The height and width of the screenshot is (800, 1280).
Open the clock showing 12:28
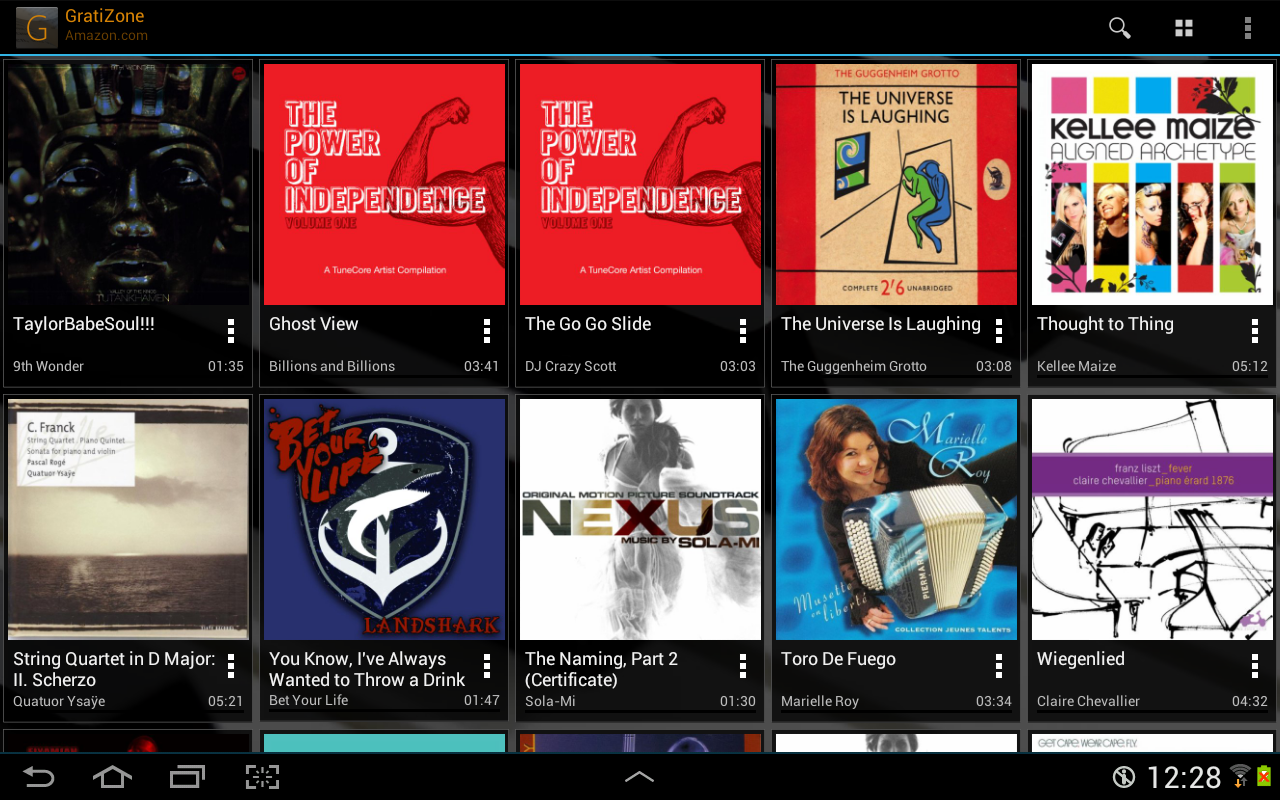click(1184, 777)
